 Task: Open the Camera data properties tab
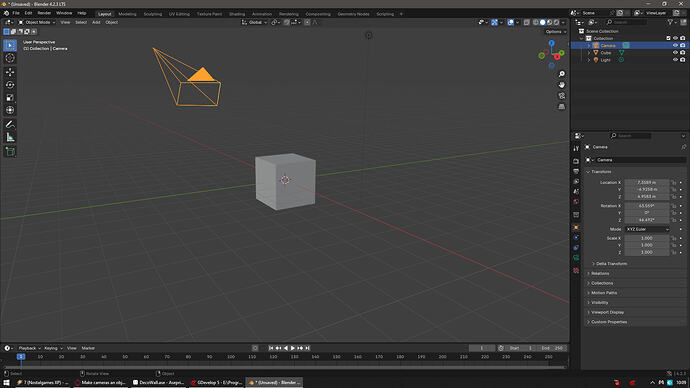pos(576,258)
